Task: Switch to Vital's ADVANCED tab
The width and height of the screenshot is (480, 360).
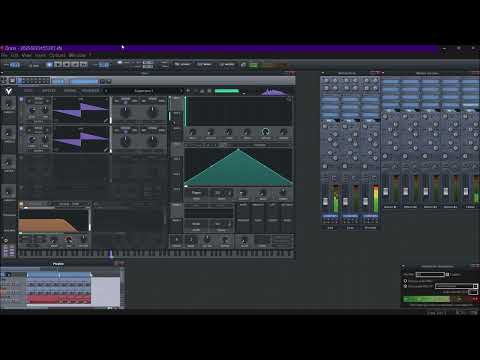Action: tap(90, 91)
